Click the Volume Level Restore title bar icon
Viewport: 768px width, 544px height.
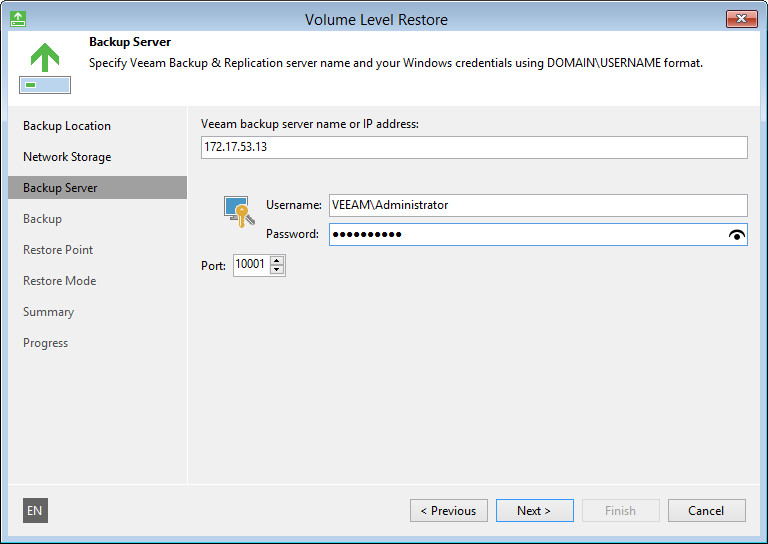[x=18, y=19]
